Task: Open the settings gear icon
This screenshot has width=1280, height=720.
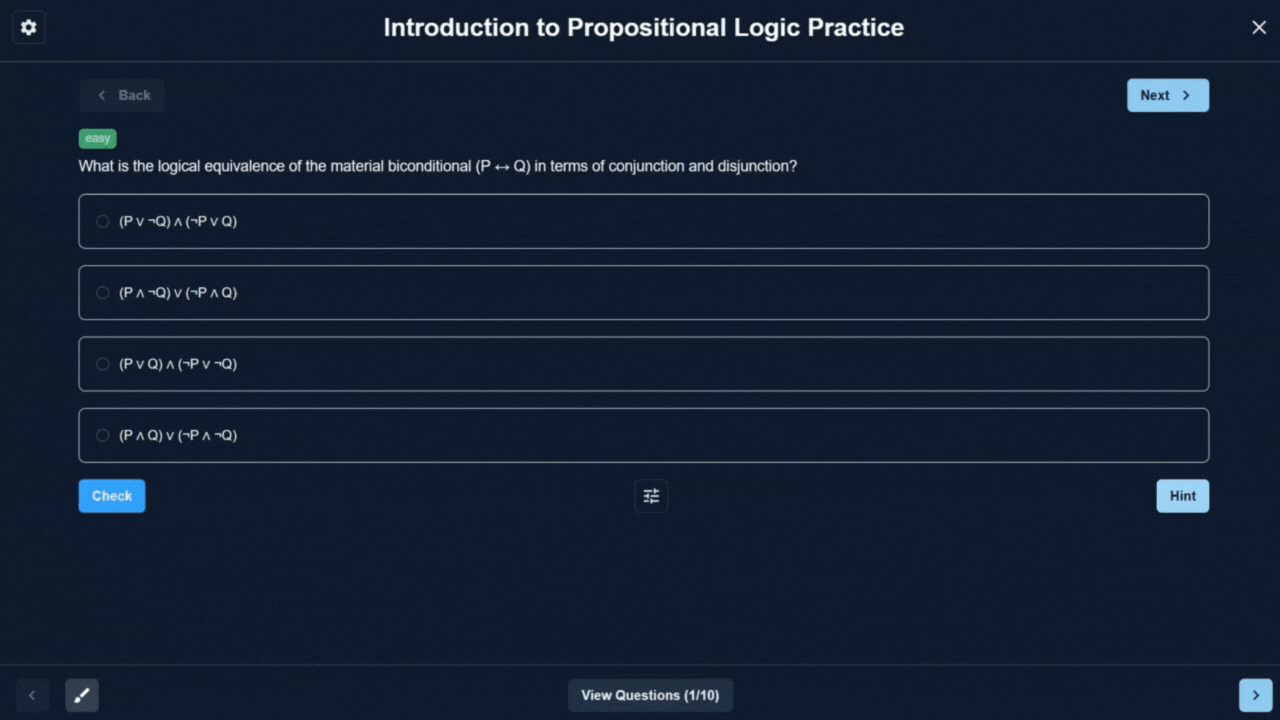Action: 28,28
